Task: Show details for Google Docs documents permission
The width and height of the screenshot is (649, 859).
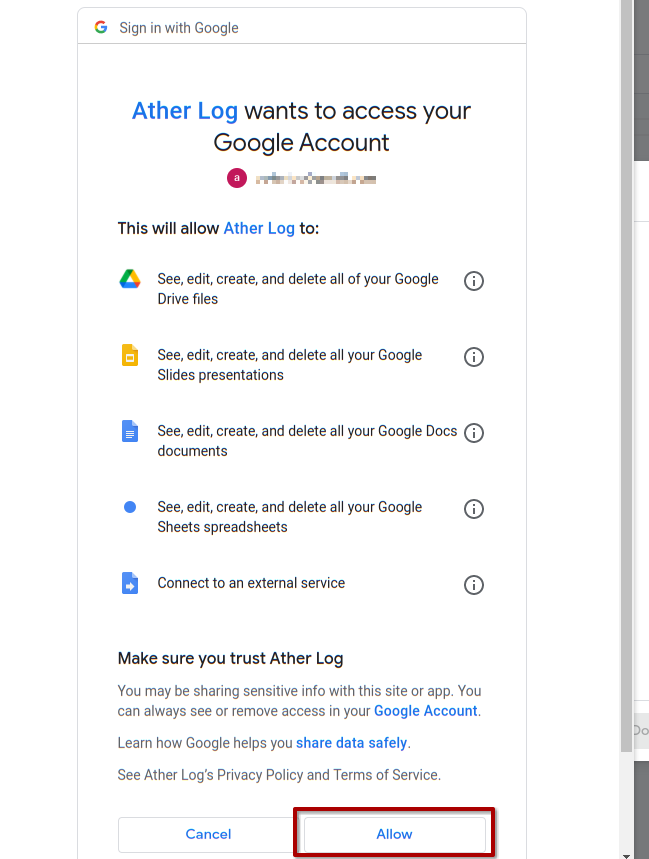Action: 474,433
